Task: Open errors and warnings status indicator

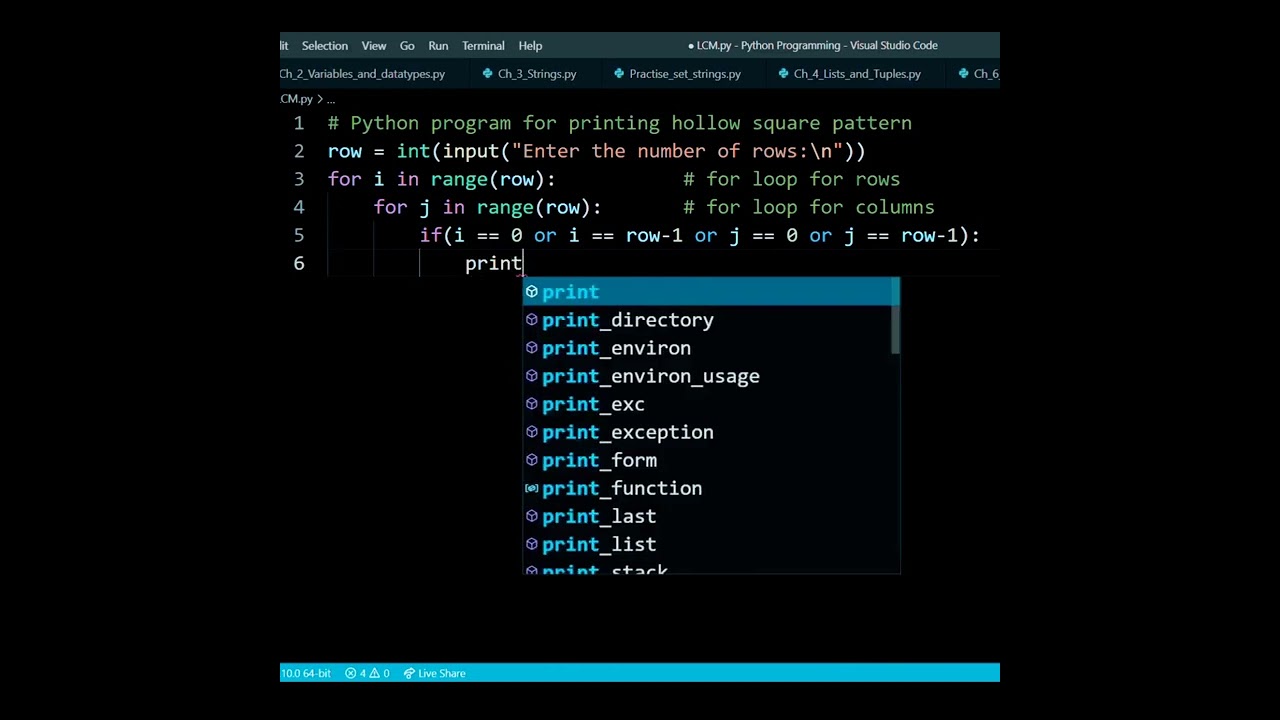Action: (x=367, y=673)
